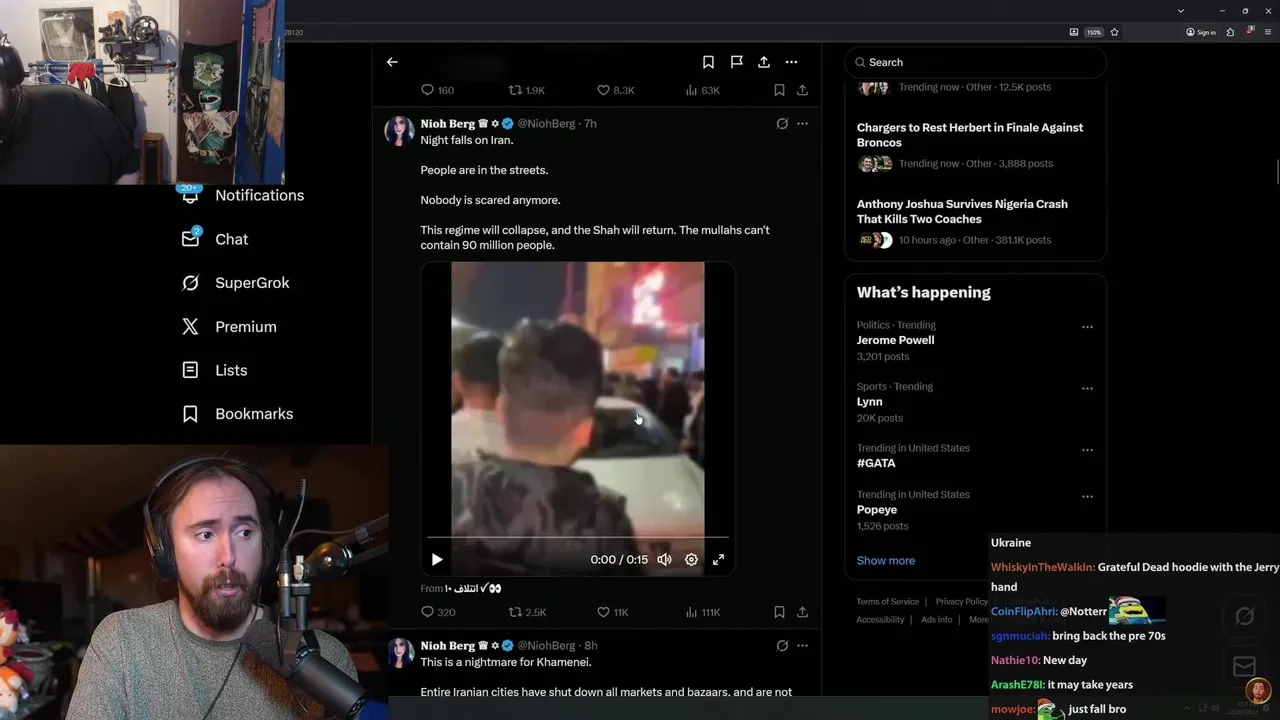
Task: Go back using the arrow above the posts
Action: (392, 62)
